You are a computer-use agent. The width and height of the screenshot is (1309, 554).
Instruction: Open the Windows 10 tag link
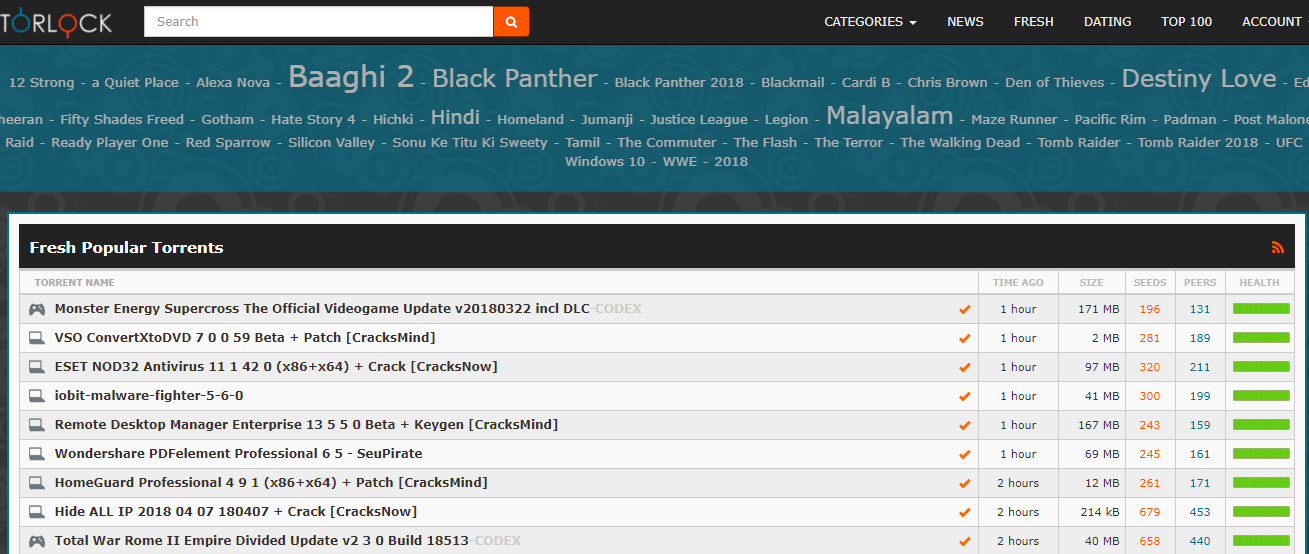point(605,161)
